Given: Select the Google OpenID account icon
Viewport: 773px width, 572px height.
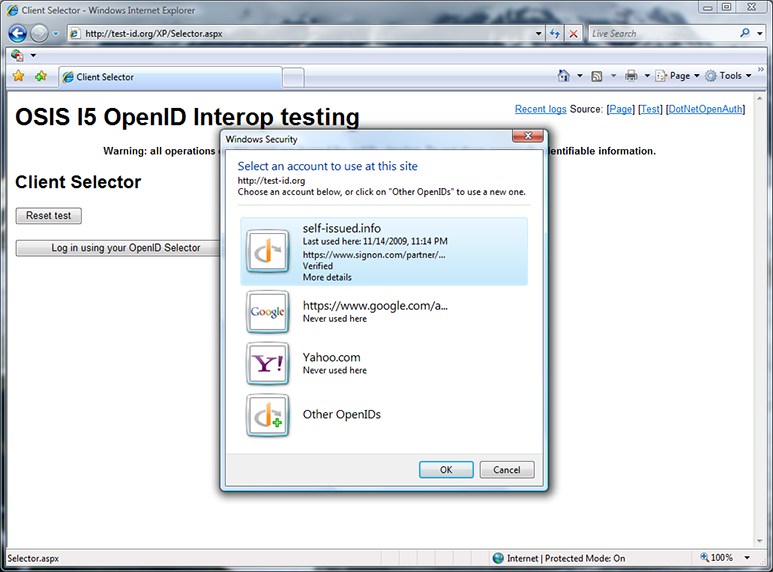Looking at the screenshot, I should (x=268, y=312).
